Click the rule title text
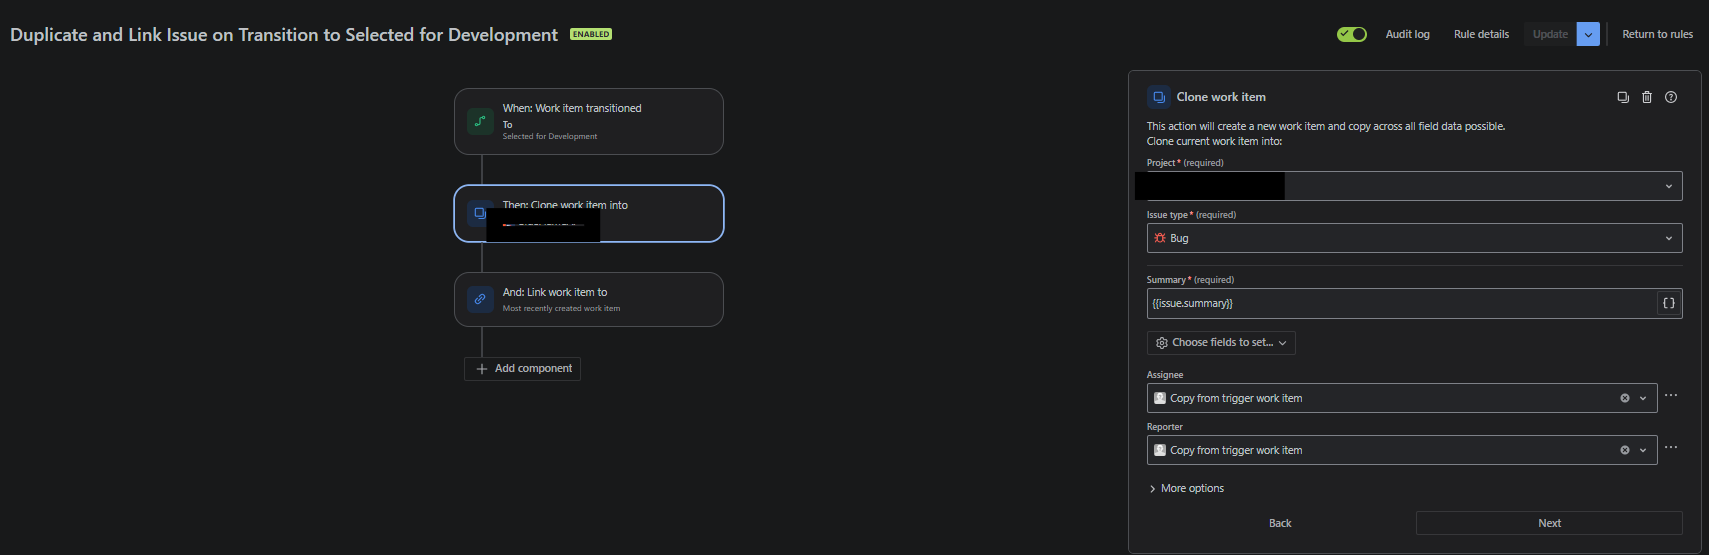 pos(284,35)
